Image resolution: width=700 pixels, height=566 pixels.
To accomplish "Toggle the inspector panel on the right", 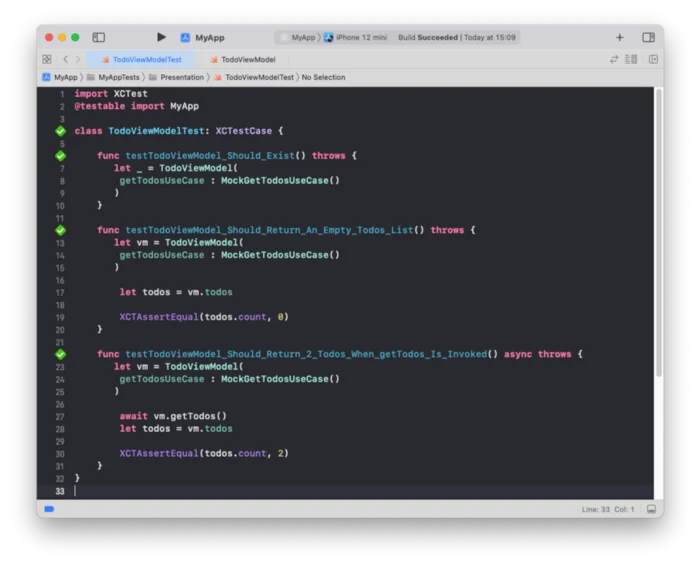I will tap(648, 37).
